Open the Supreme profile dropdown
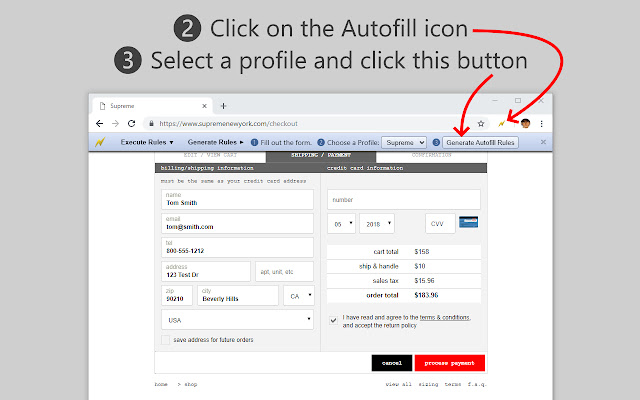This screenshot has width=640, height=400. tap(404, 142)
